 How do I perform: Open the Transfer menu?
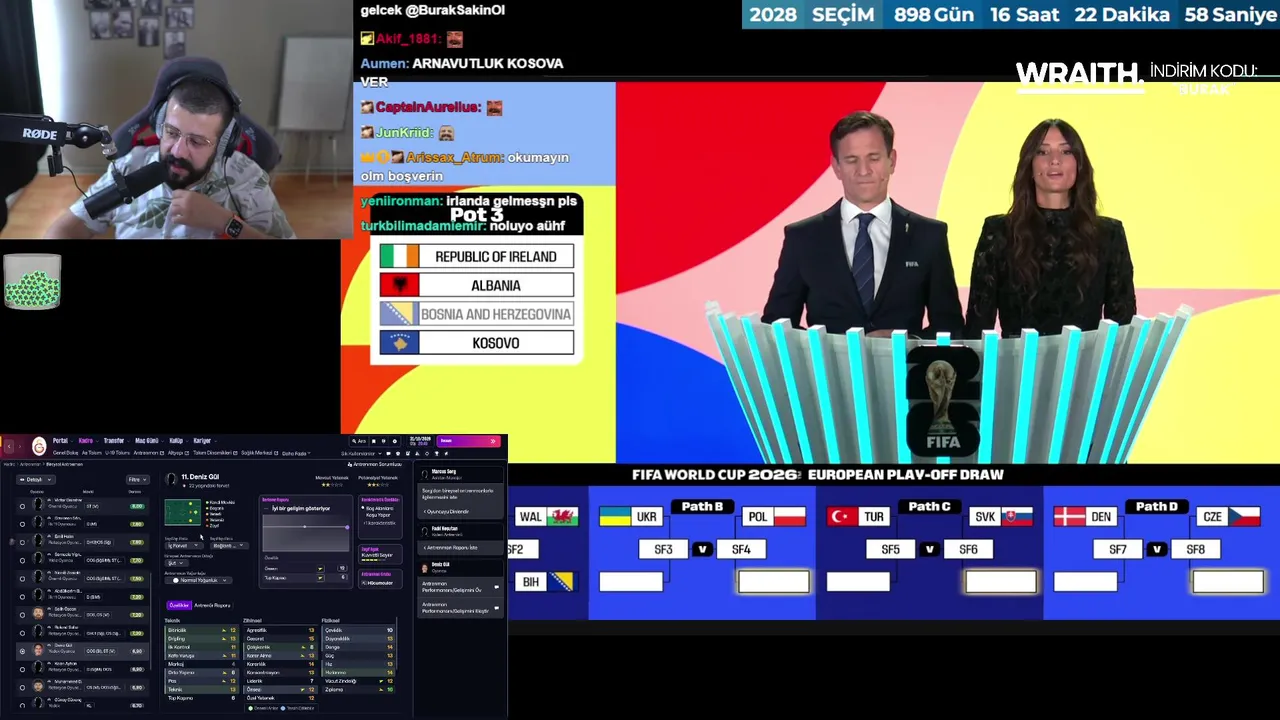[114, 441]
